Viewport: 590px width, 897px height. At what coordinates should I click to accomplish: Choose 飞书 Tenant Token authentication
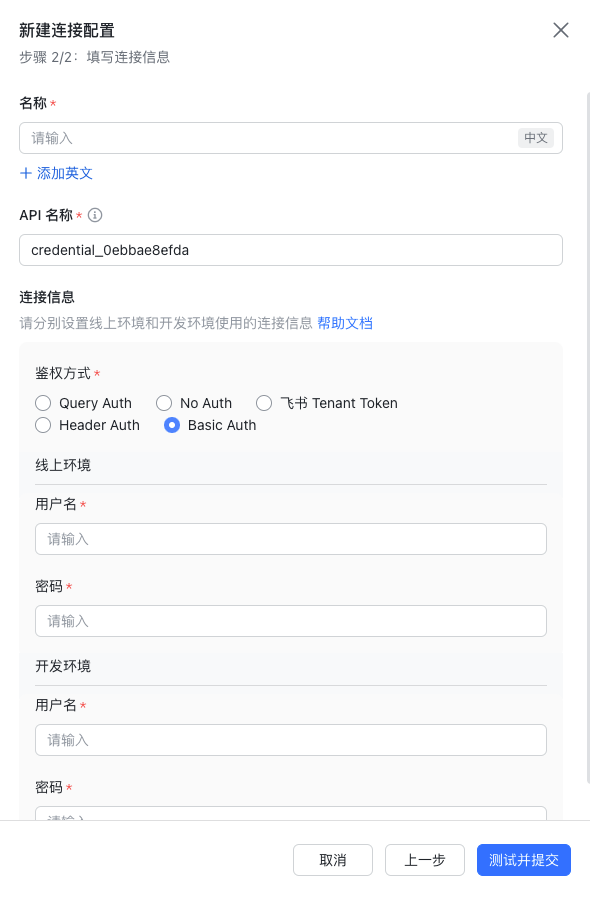click(264, 403)
